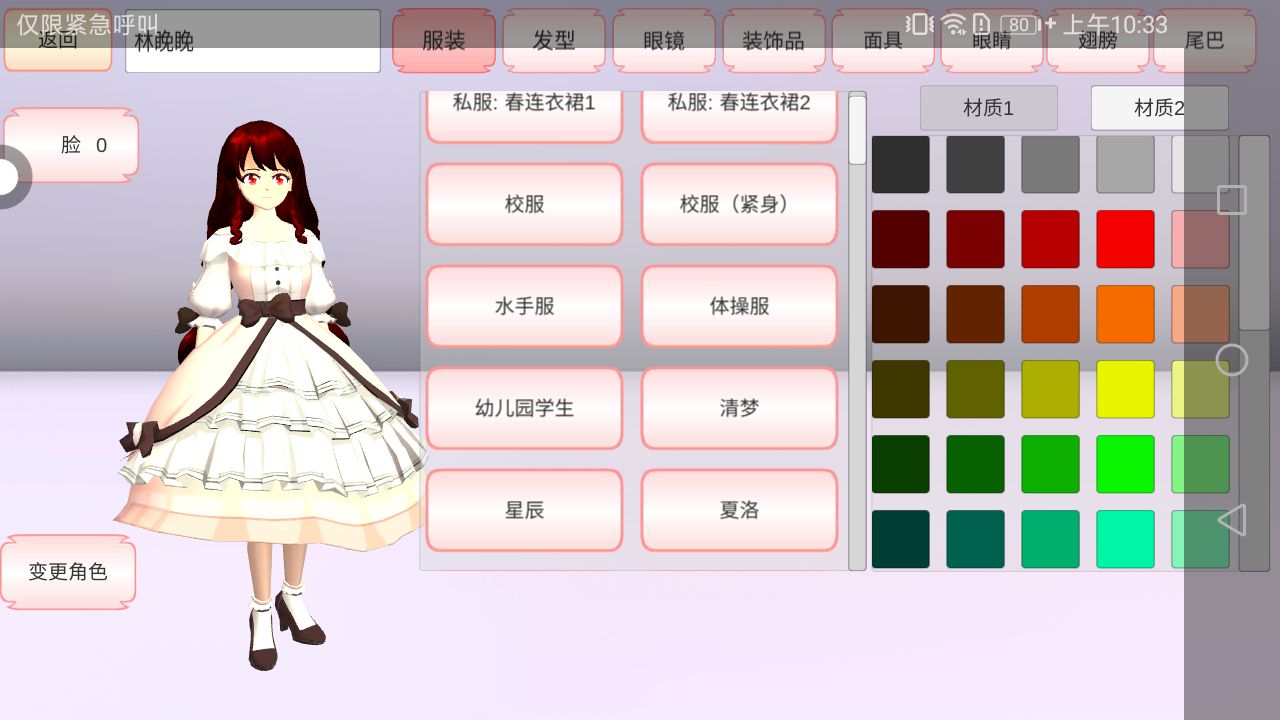Tap the Android recent apps square icon
Screen dimensions: 1280x720
coord(1232,200)
